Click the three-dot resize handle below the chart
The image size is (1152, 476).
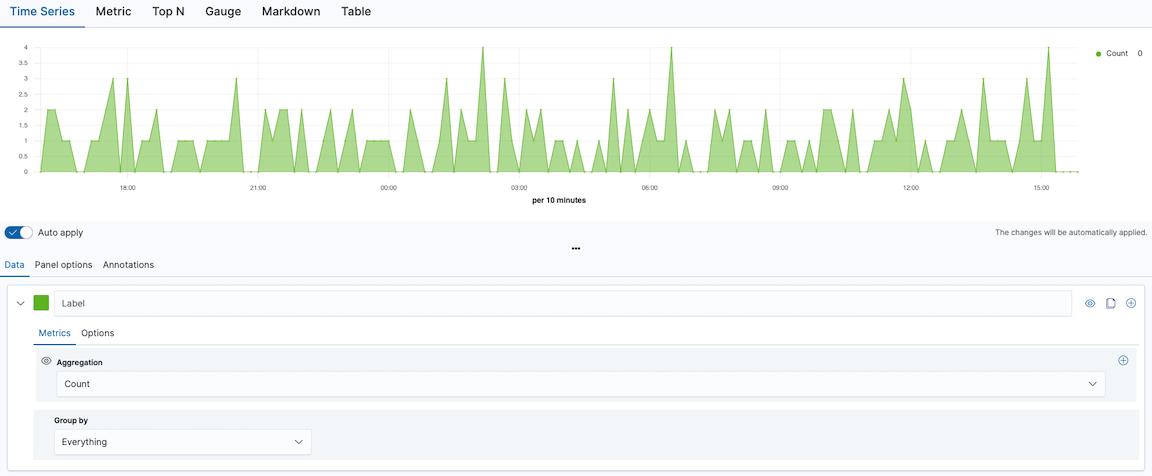pyautogui.click(x=576, y=248)
